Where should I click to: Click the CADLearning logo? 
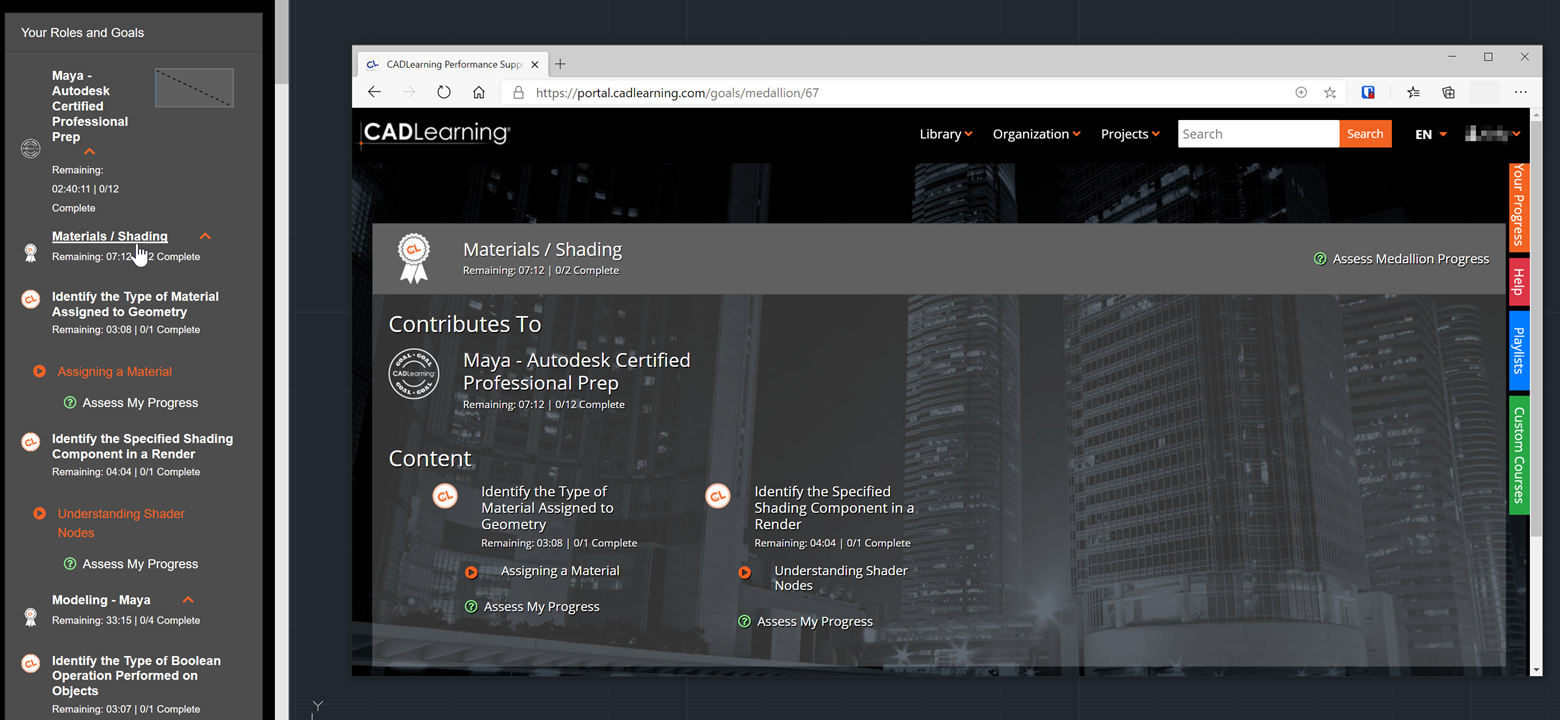tap(436, 133)
